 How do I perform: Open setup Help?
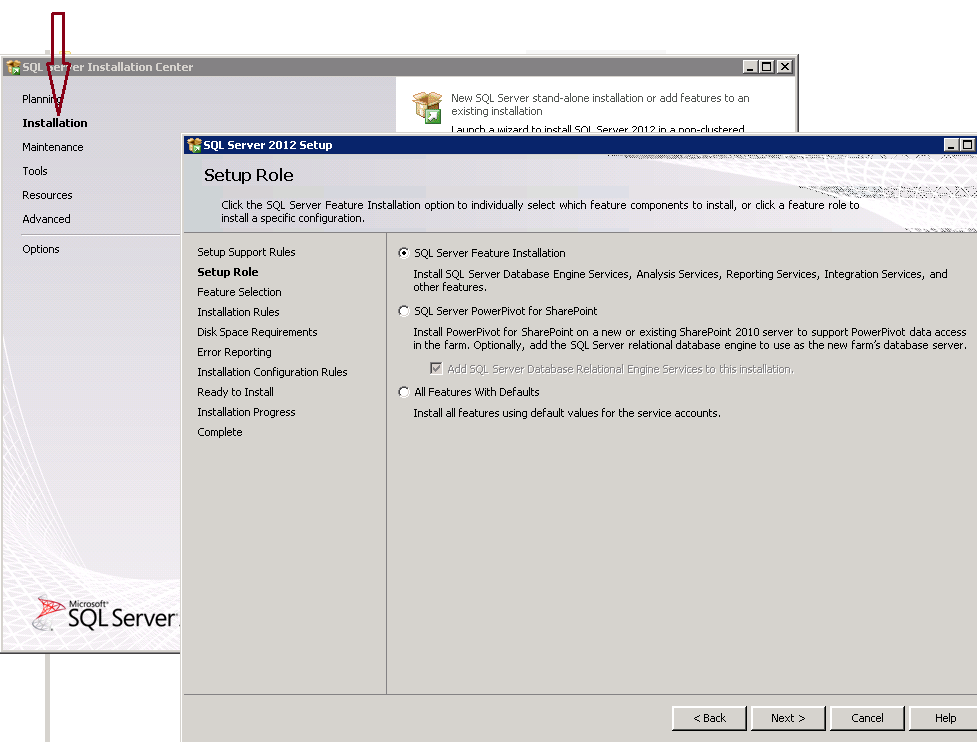pyautogui.click(x=945, y=718)
